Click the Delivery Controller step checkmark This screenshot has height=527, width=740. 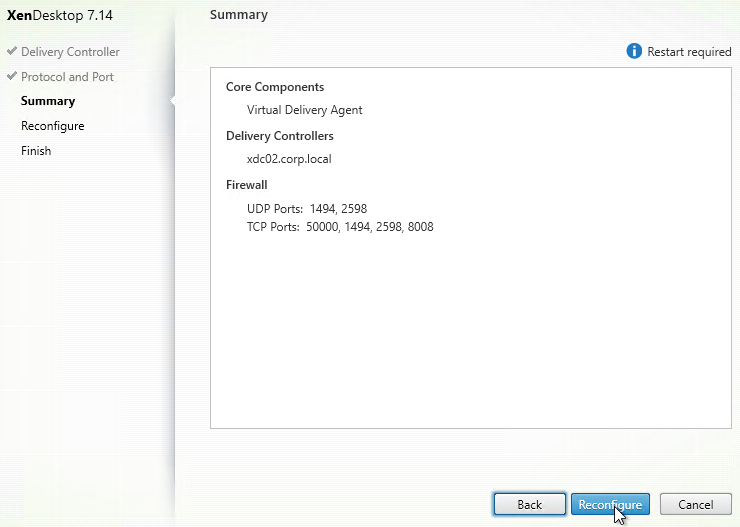click(x=12, y=50)
